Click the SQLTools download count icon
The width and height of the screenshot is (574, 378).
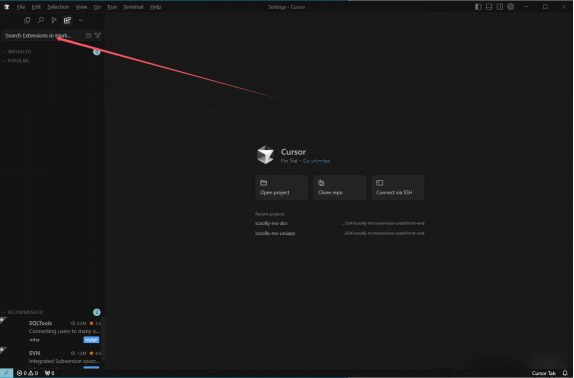[73, 323]
